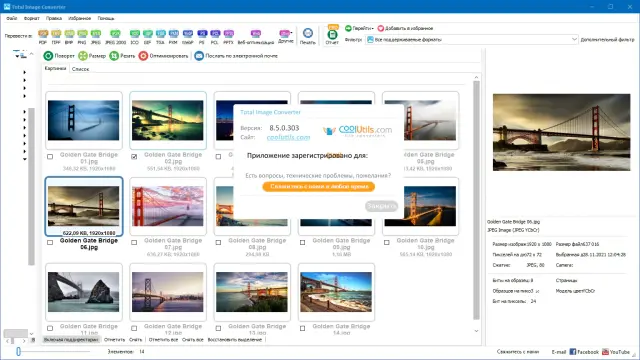Image resolution: width=640 pixels, height=360 pixels.
Task: Open the Другие formats dropdown
Action: click(286, 36)
